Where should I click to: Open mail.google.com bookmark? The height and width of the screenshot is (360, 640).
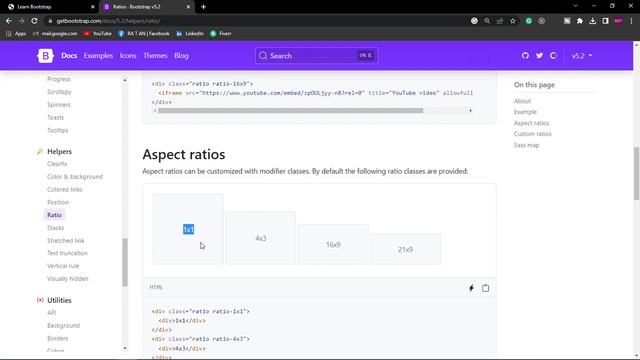[x=55, y=33]
